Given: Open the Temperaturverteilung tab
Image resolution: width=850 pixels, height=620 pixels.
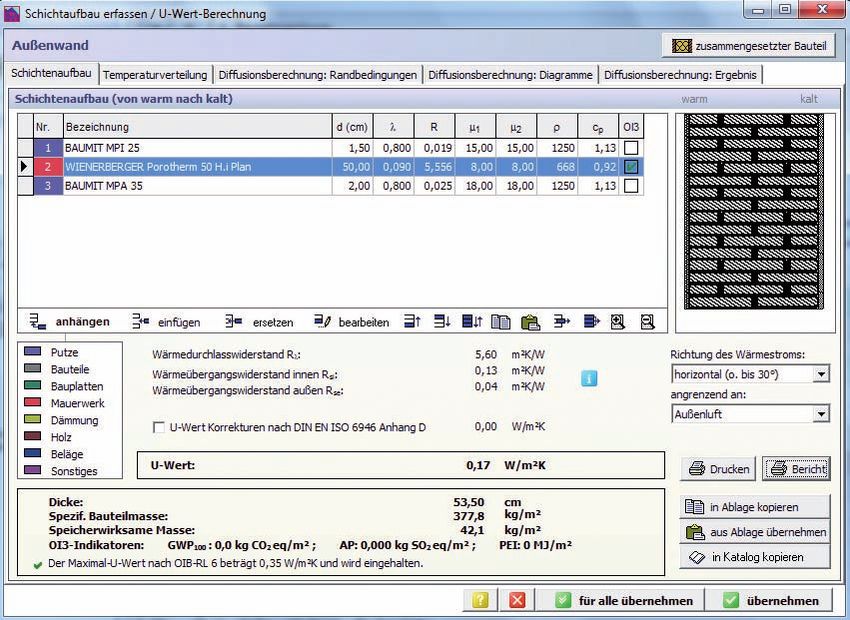Looking at the screenshot, I should [x=155, y=75].
